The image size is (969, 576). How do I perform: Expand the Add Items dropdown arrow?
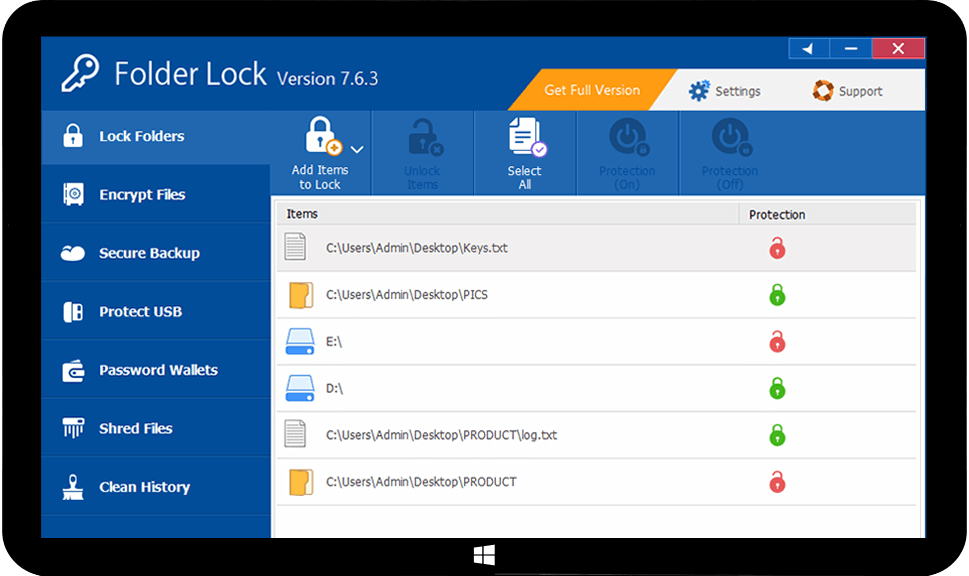point(357,150)
